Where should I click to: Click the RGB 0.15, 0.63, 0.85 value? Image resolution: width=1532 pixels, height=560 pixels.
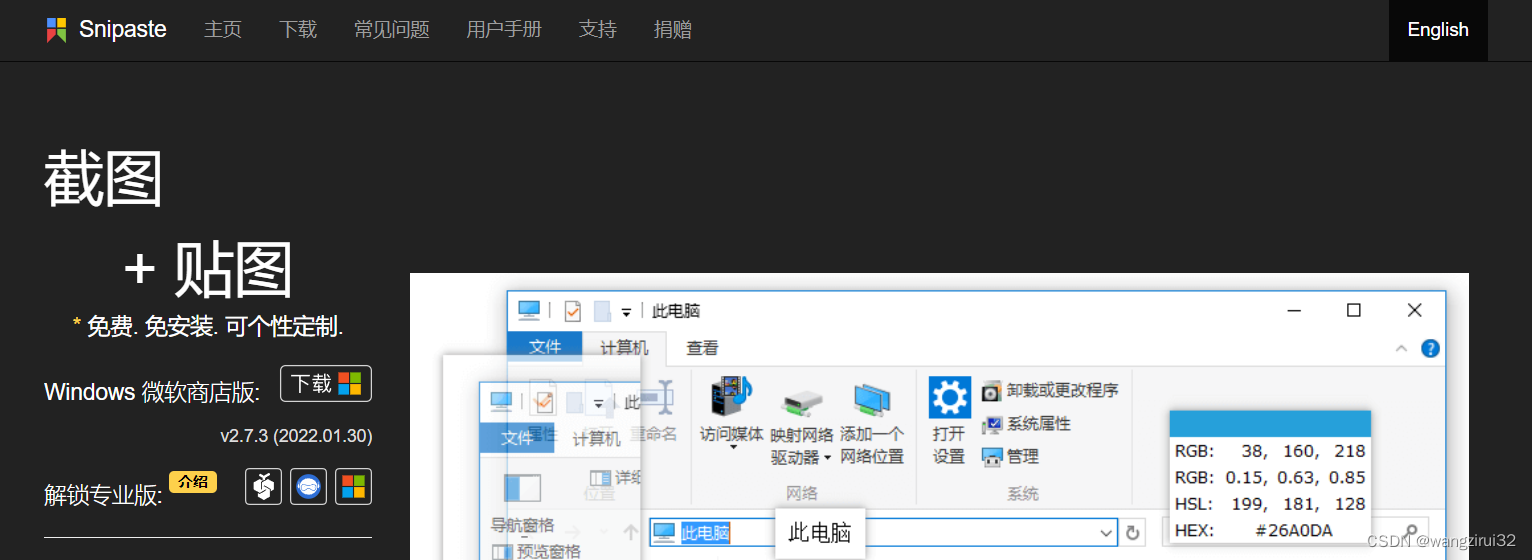click(1270, 477)
